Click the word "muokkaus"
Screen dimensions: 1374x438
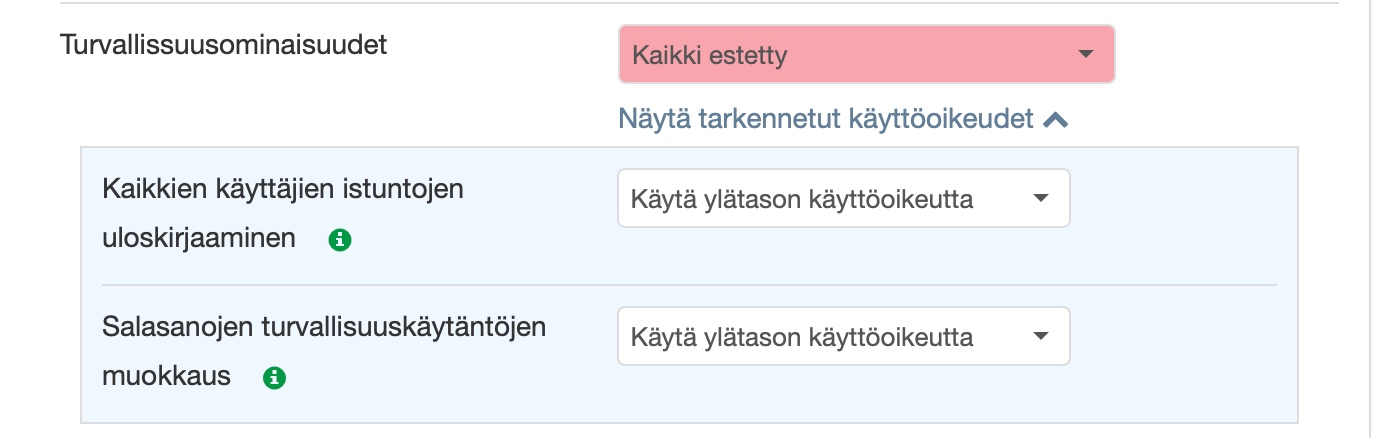point(166,377)
